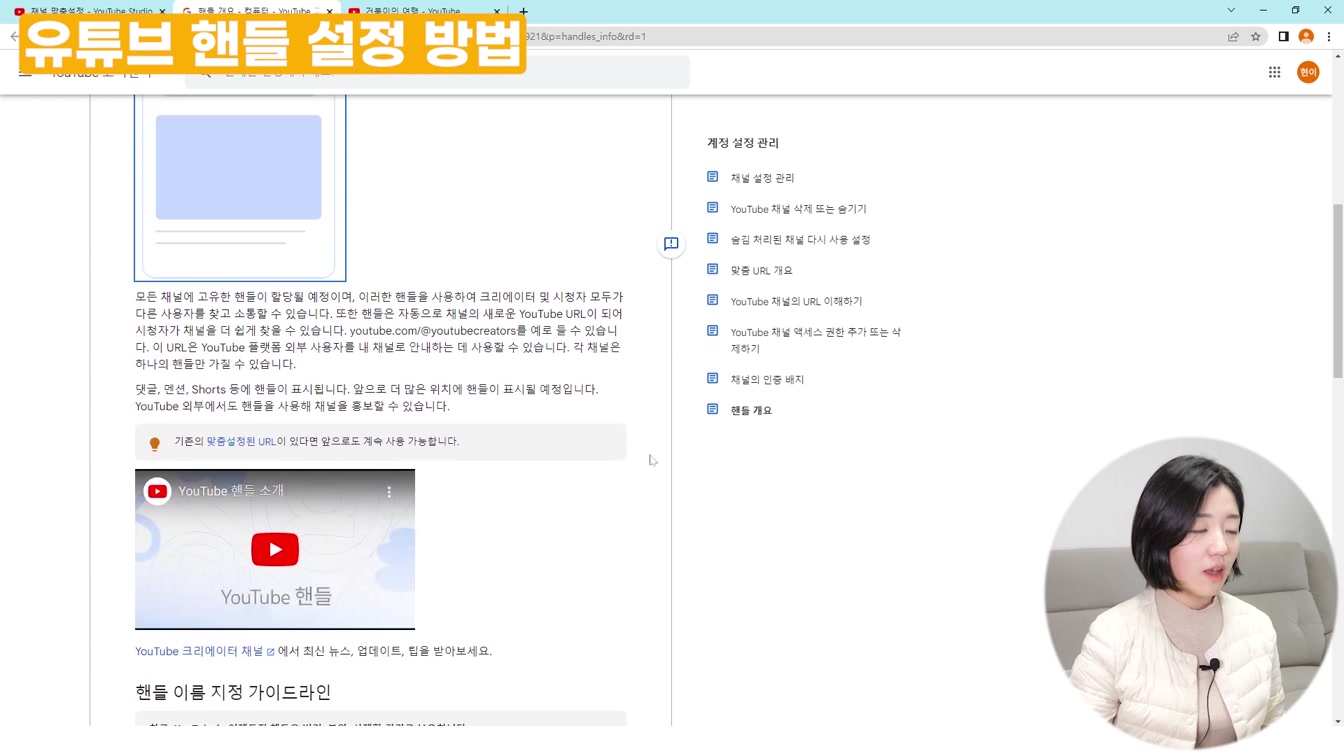Open YouTube 채널의 URL 이해하기 article
Screen dimensions: 1344x756
796,302
